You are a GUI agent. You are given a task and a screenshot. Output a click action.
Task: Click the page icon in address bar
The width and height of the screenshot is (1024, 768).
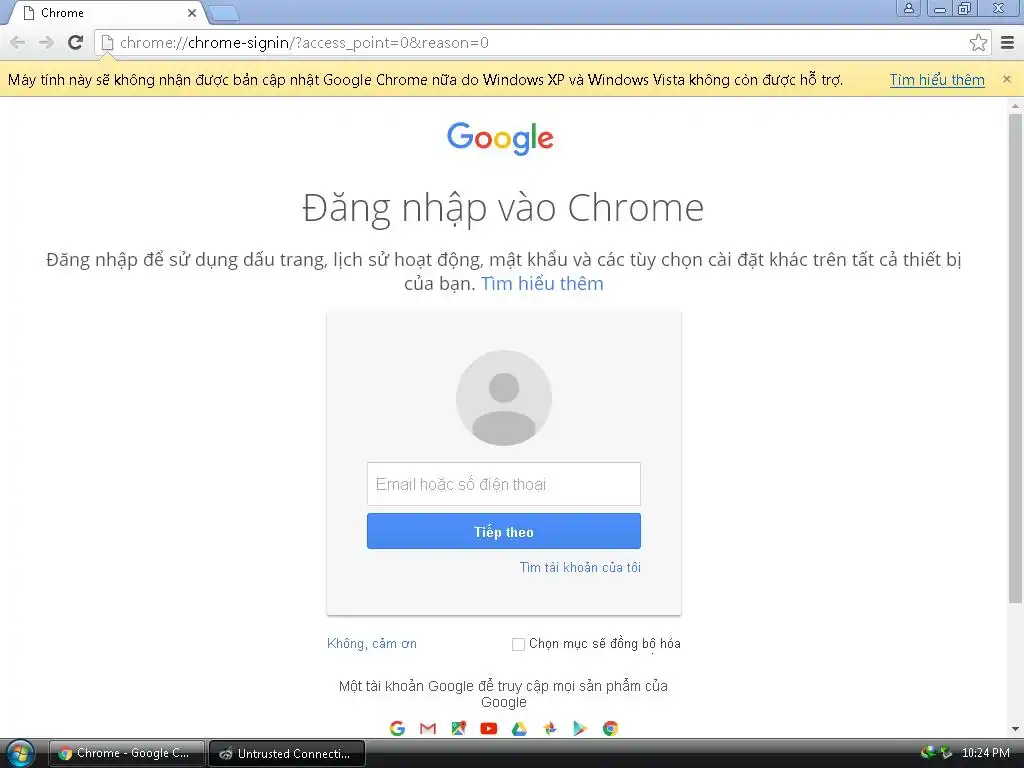point(108,42)
